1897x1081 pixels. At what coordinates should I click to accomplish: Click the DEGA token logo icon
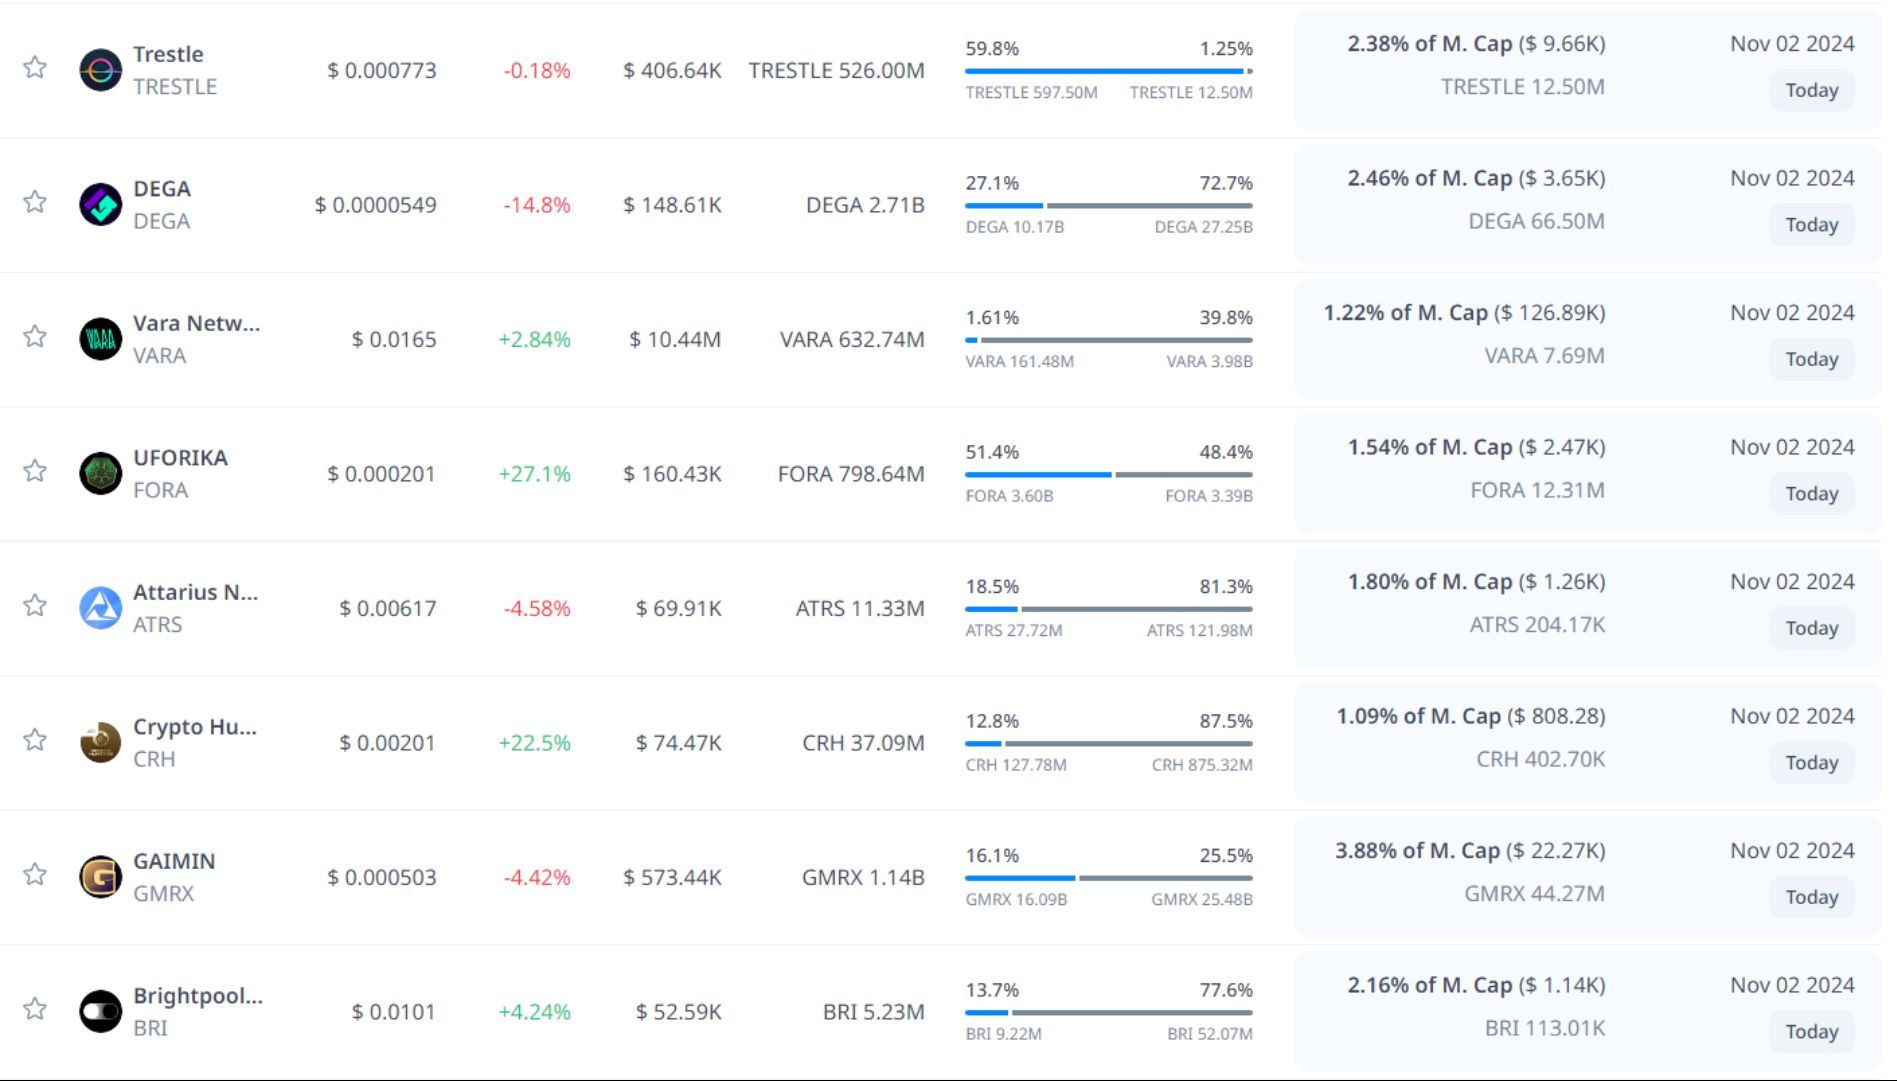pyautogui.click(x=100, y=205)
